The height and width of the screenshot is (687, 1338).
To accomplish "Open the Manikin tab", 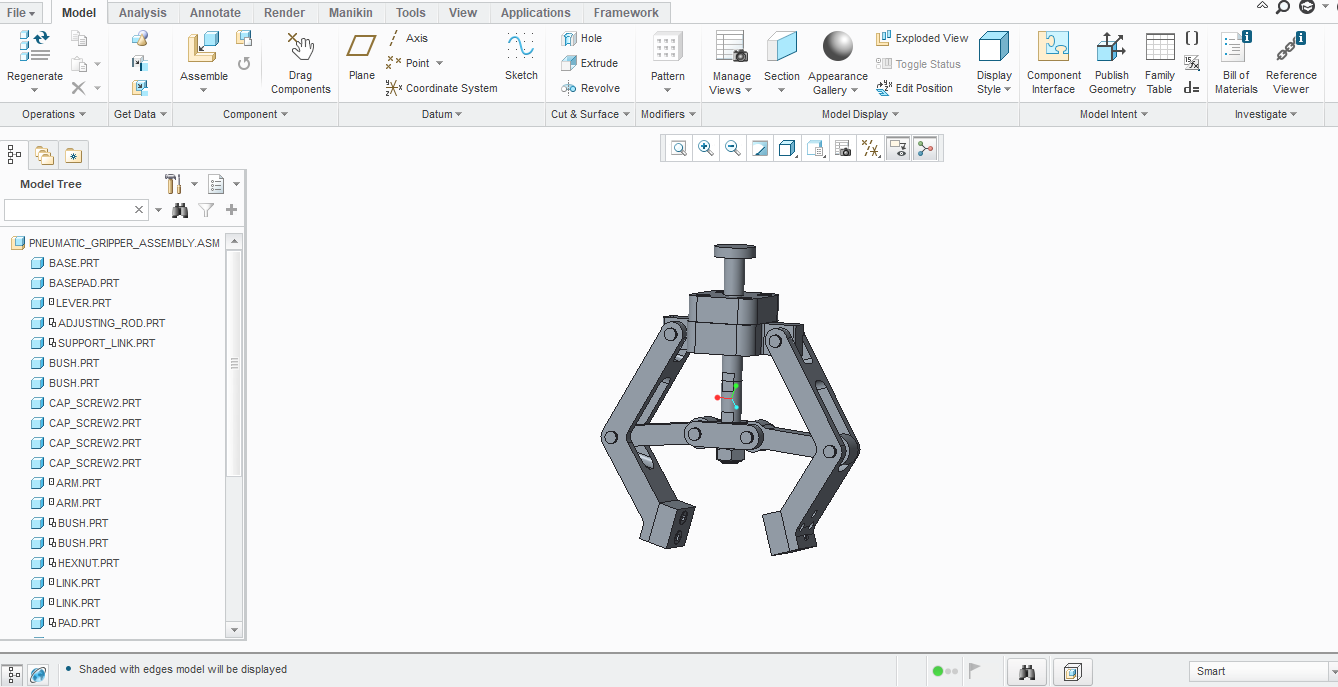I will pyautogui.click(x=351, y=13).
